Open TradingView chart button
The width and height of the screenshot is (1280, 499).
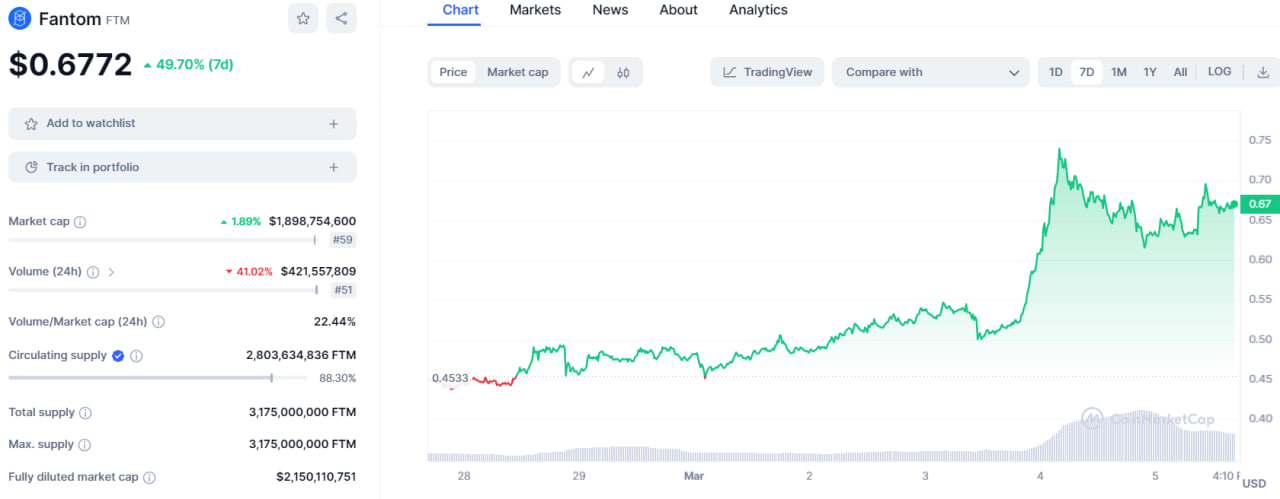768,72
